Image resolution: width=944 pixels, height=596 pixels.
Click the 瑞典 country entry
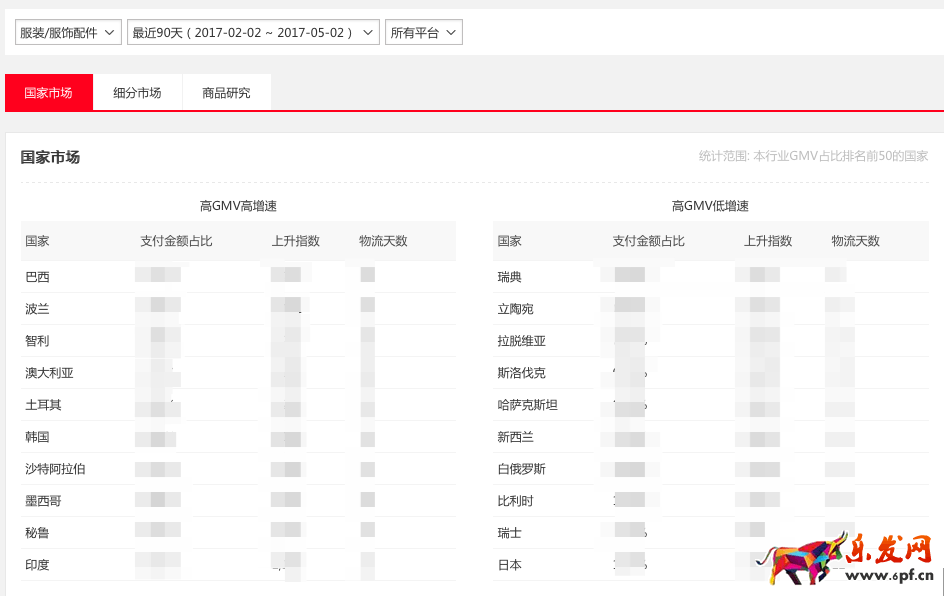509,277
